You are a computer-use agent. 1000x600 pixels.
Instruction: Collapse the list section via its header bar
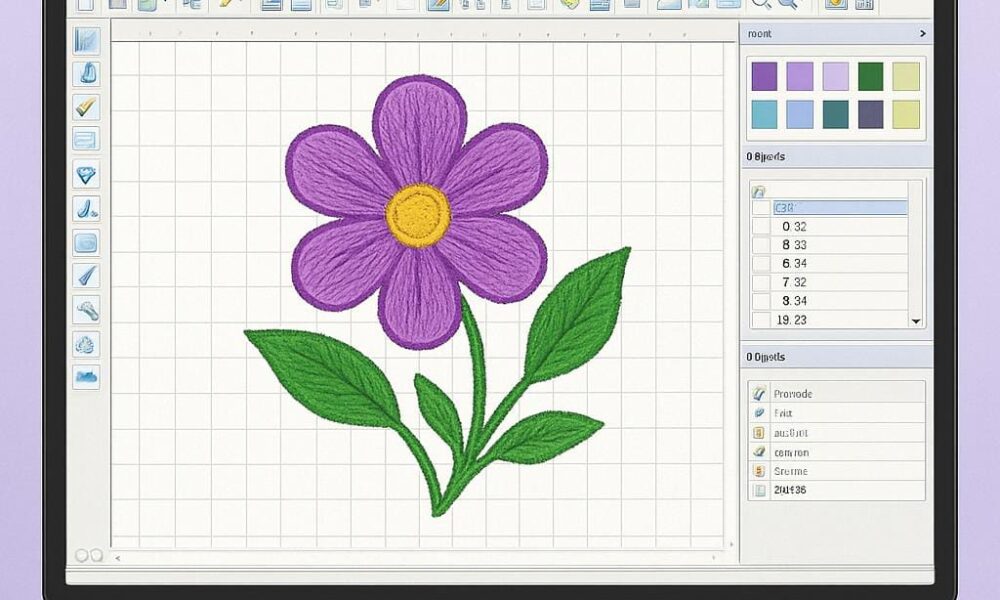[835, 157]
